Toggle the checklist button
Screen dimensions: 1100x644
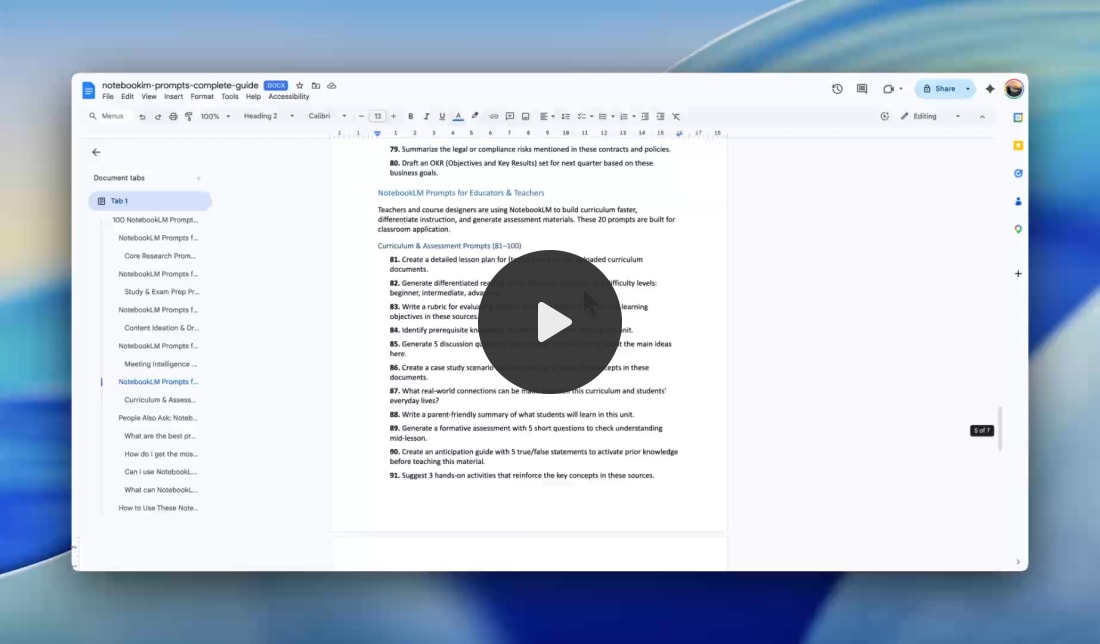[582, 116]
